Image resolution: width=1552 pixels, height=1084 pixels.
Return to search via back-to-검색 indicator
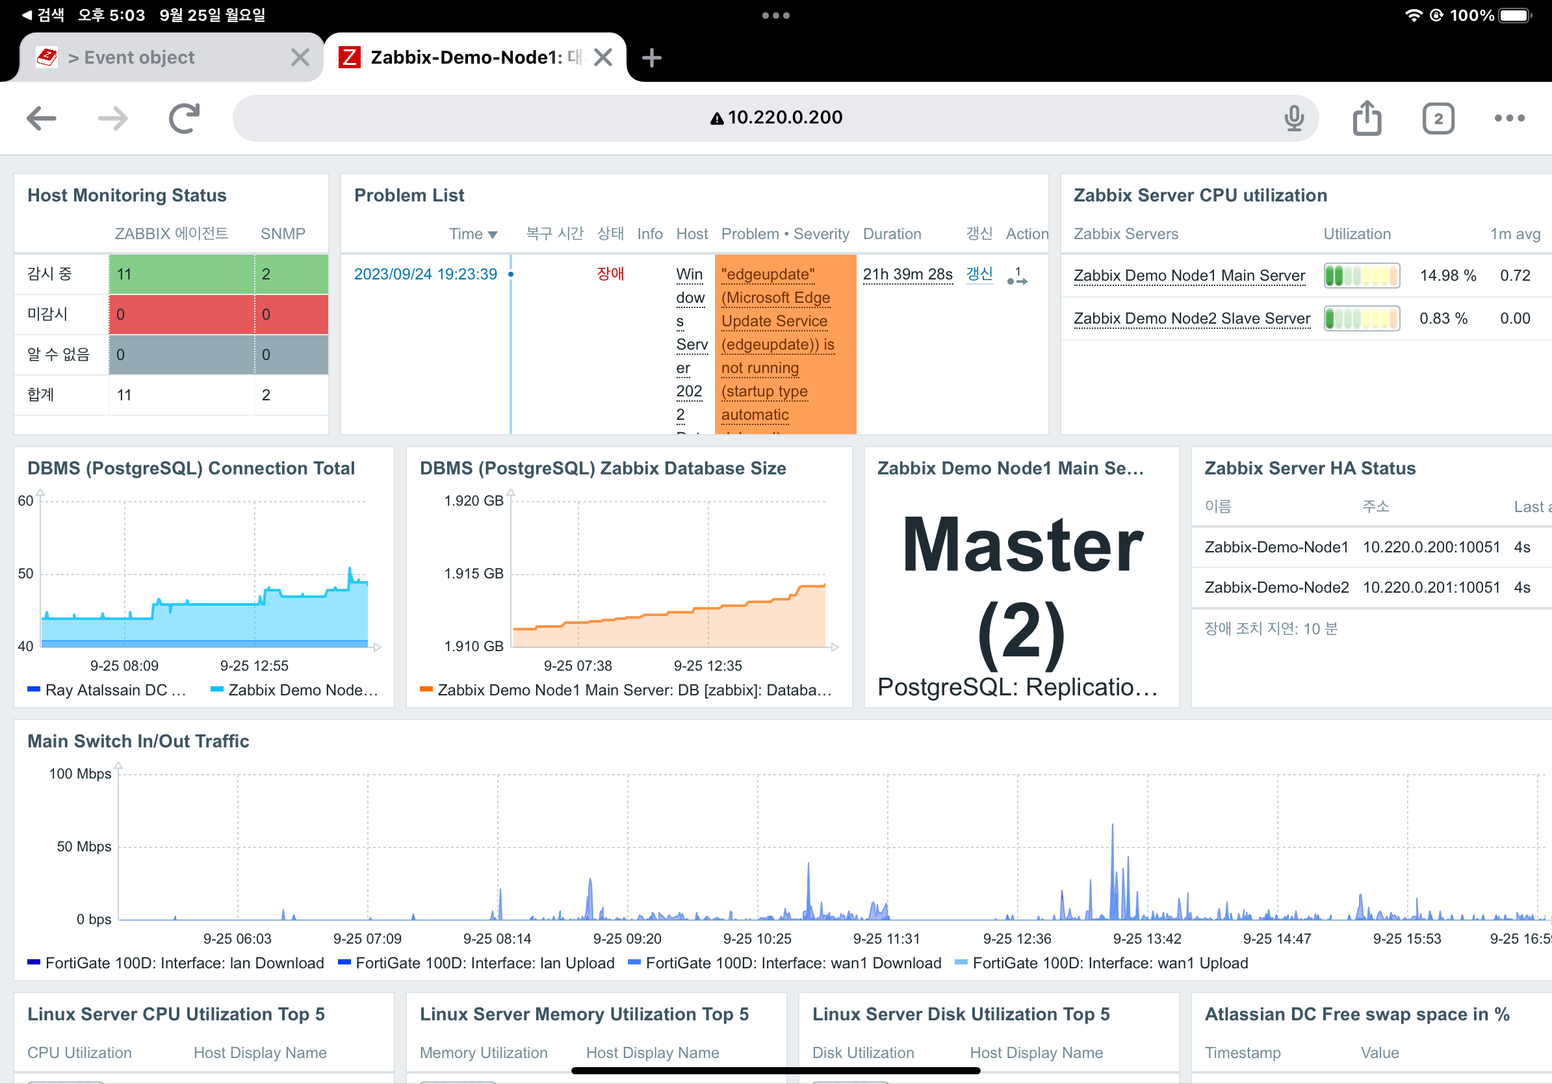tap(42, 15)
